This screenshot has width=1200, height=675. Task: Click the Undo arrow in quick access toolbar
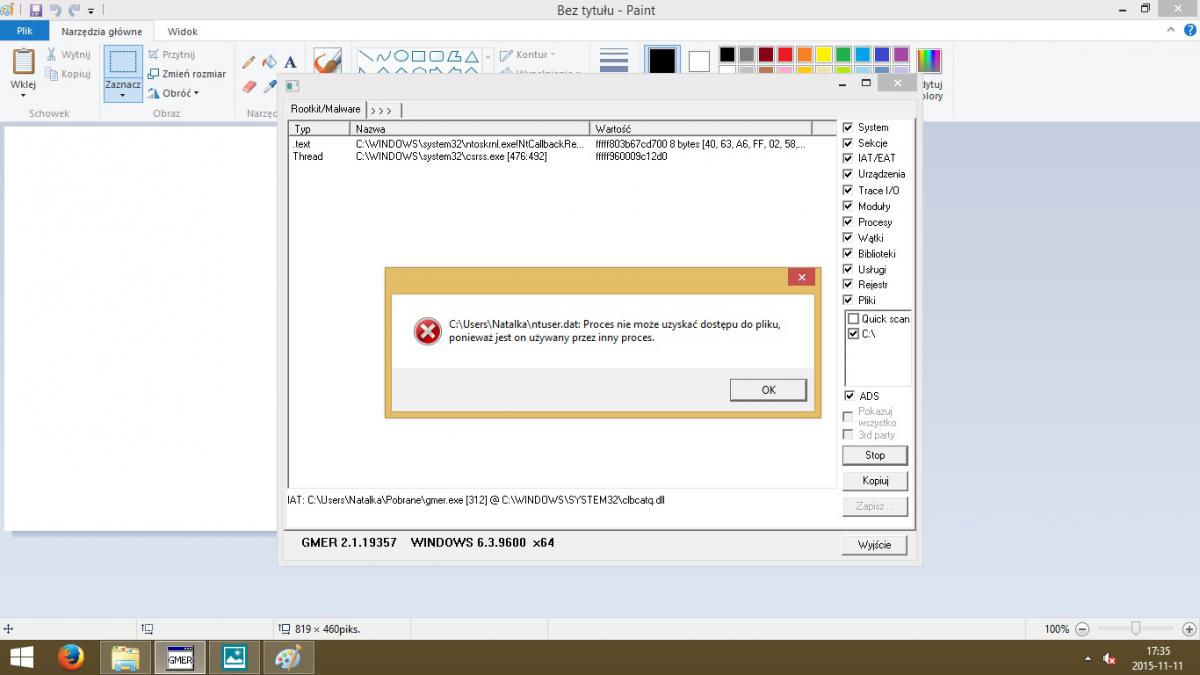tap(56, 10)
